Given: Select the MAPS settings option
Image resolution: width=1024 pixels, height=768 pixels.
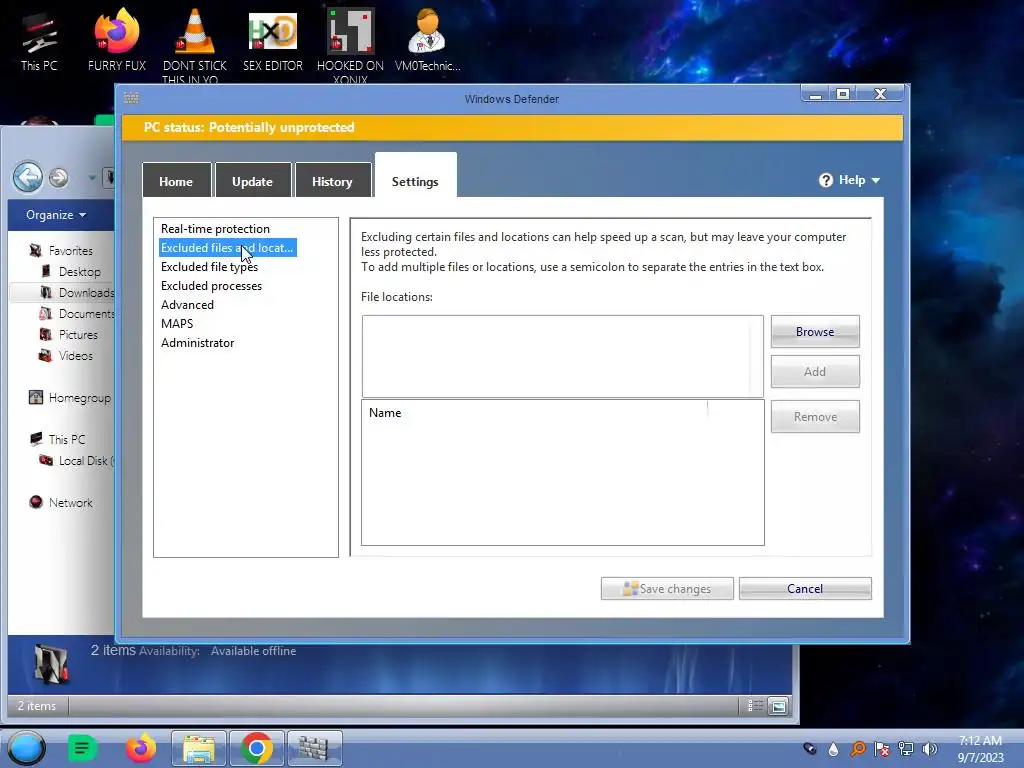Looking at the screenshot, I should tap(177, 323).
